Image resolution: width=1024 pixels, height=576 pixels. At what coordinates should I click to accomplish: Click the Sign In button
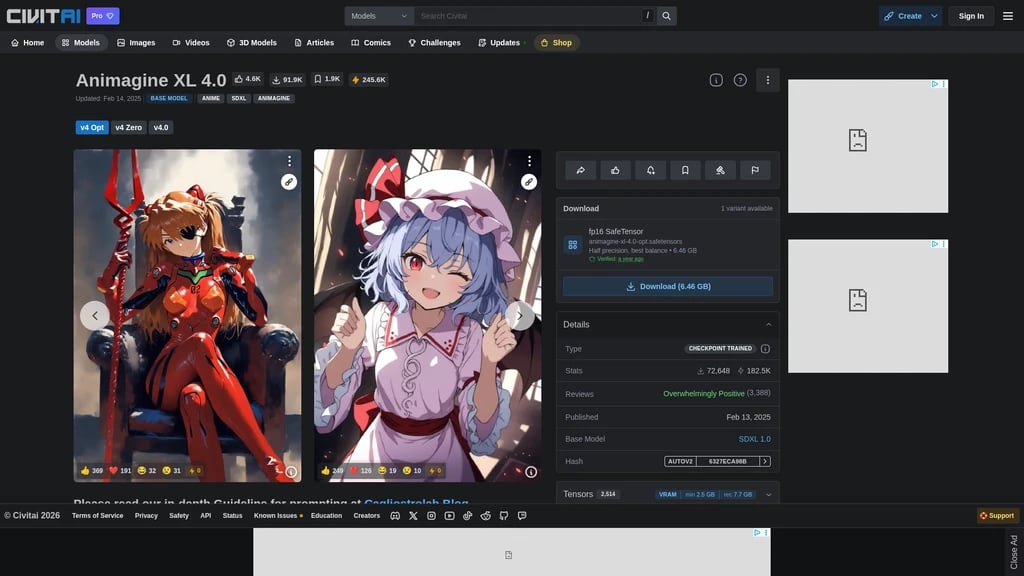point(971,16)
